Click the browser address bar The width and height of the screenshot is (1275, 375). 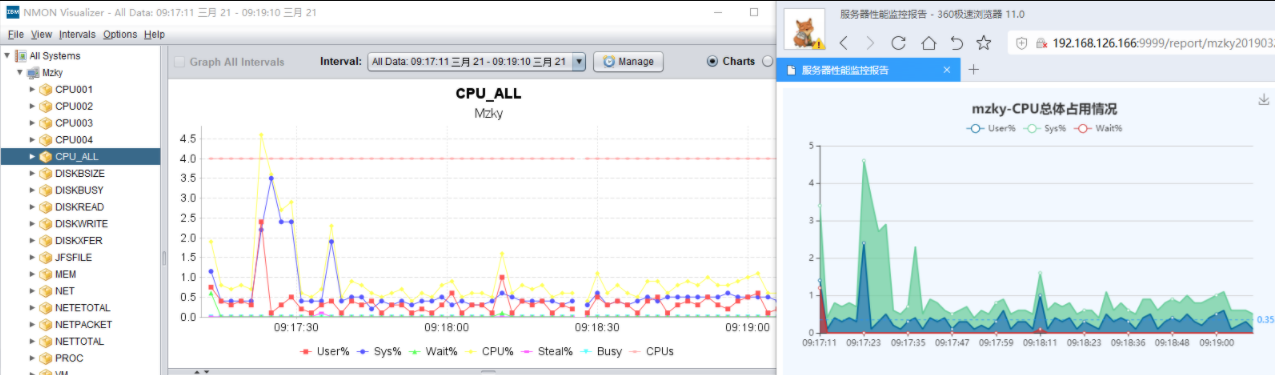click(x=1140, y=43)
